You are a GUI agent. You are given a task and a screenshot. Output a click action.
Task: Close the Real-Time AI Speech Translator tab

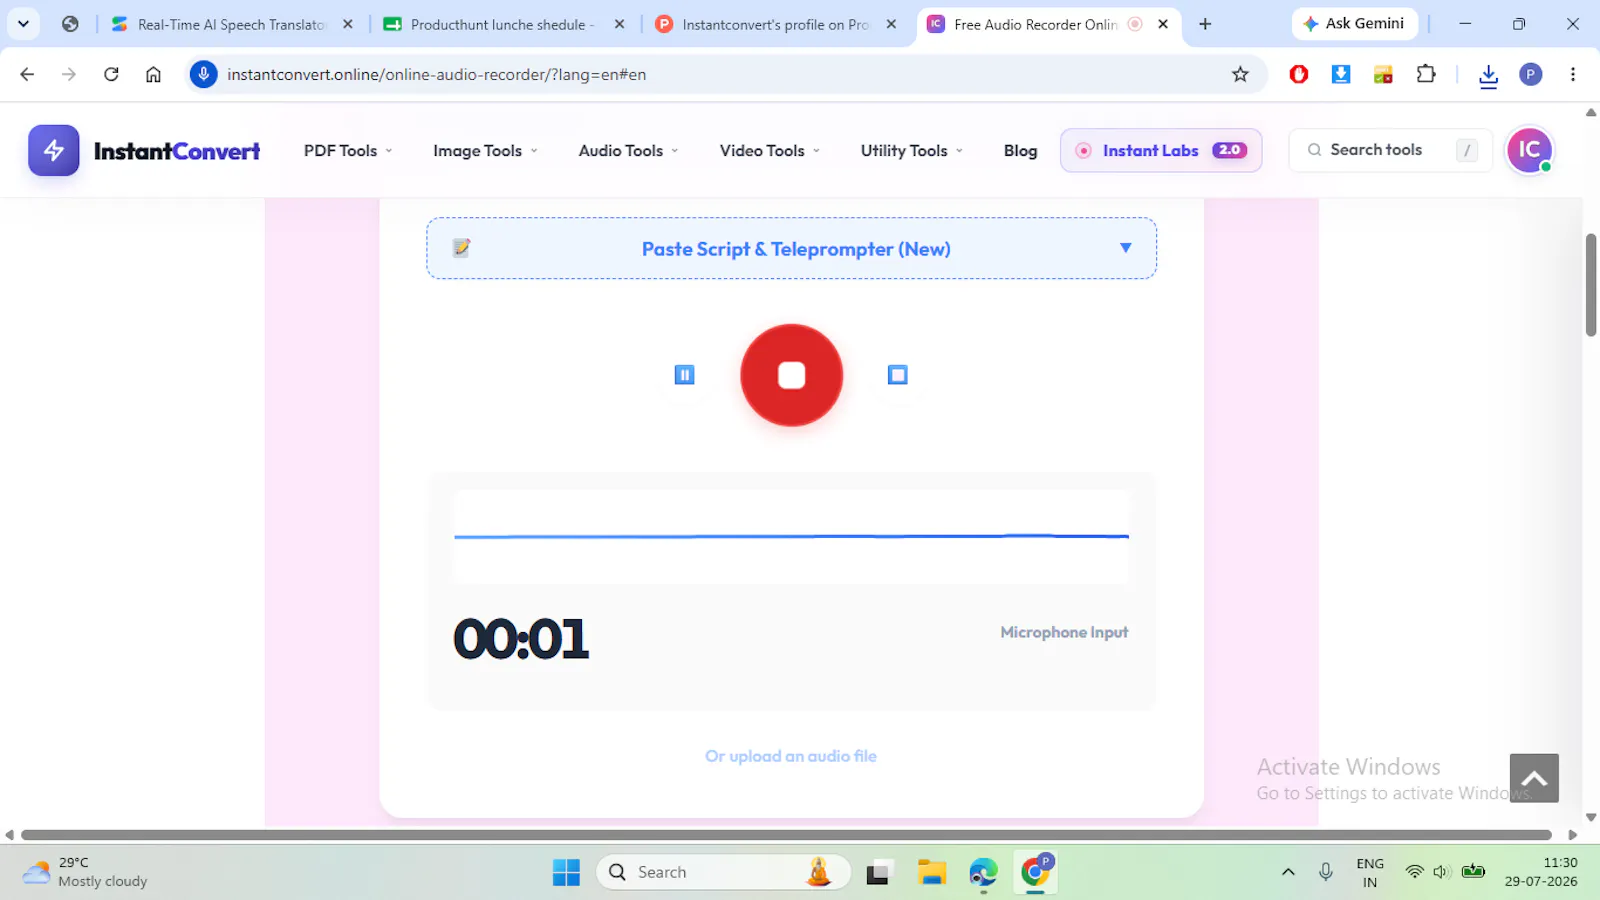point(348,24)
